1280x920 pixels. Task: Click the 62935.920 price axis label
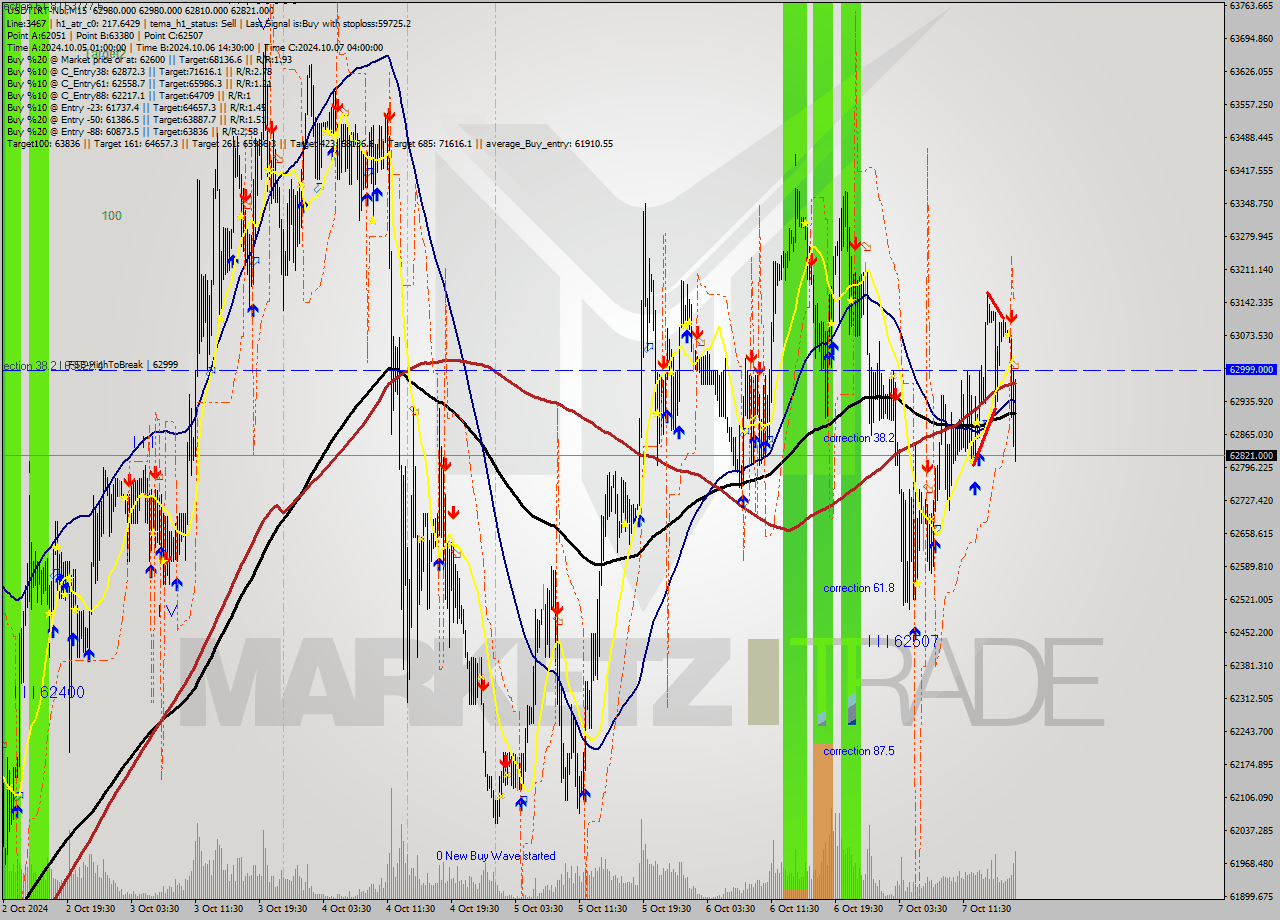1250,402
